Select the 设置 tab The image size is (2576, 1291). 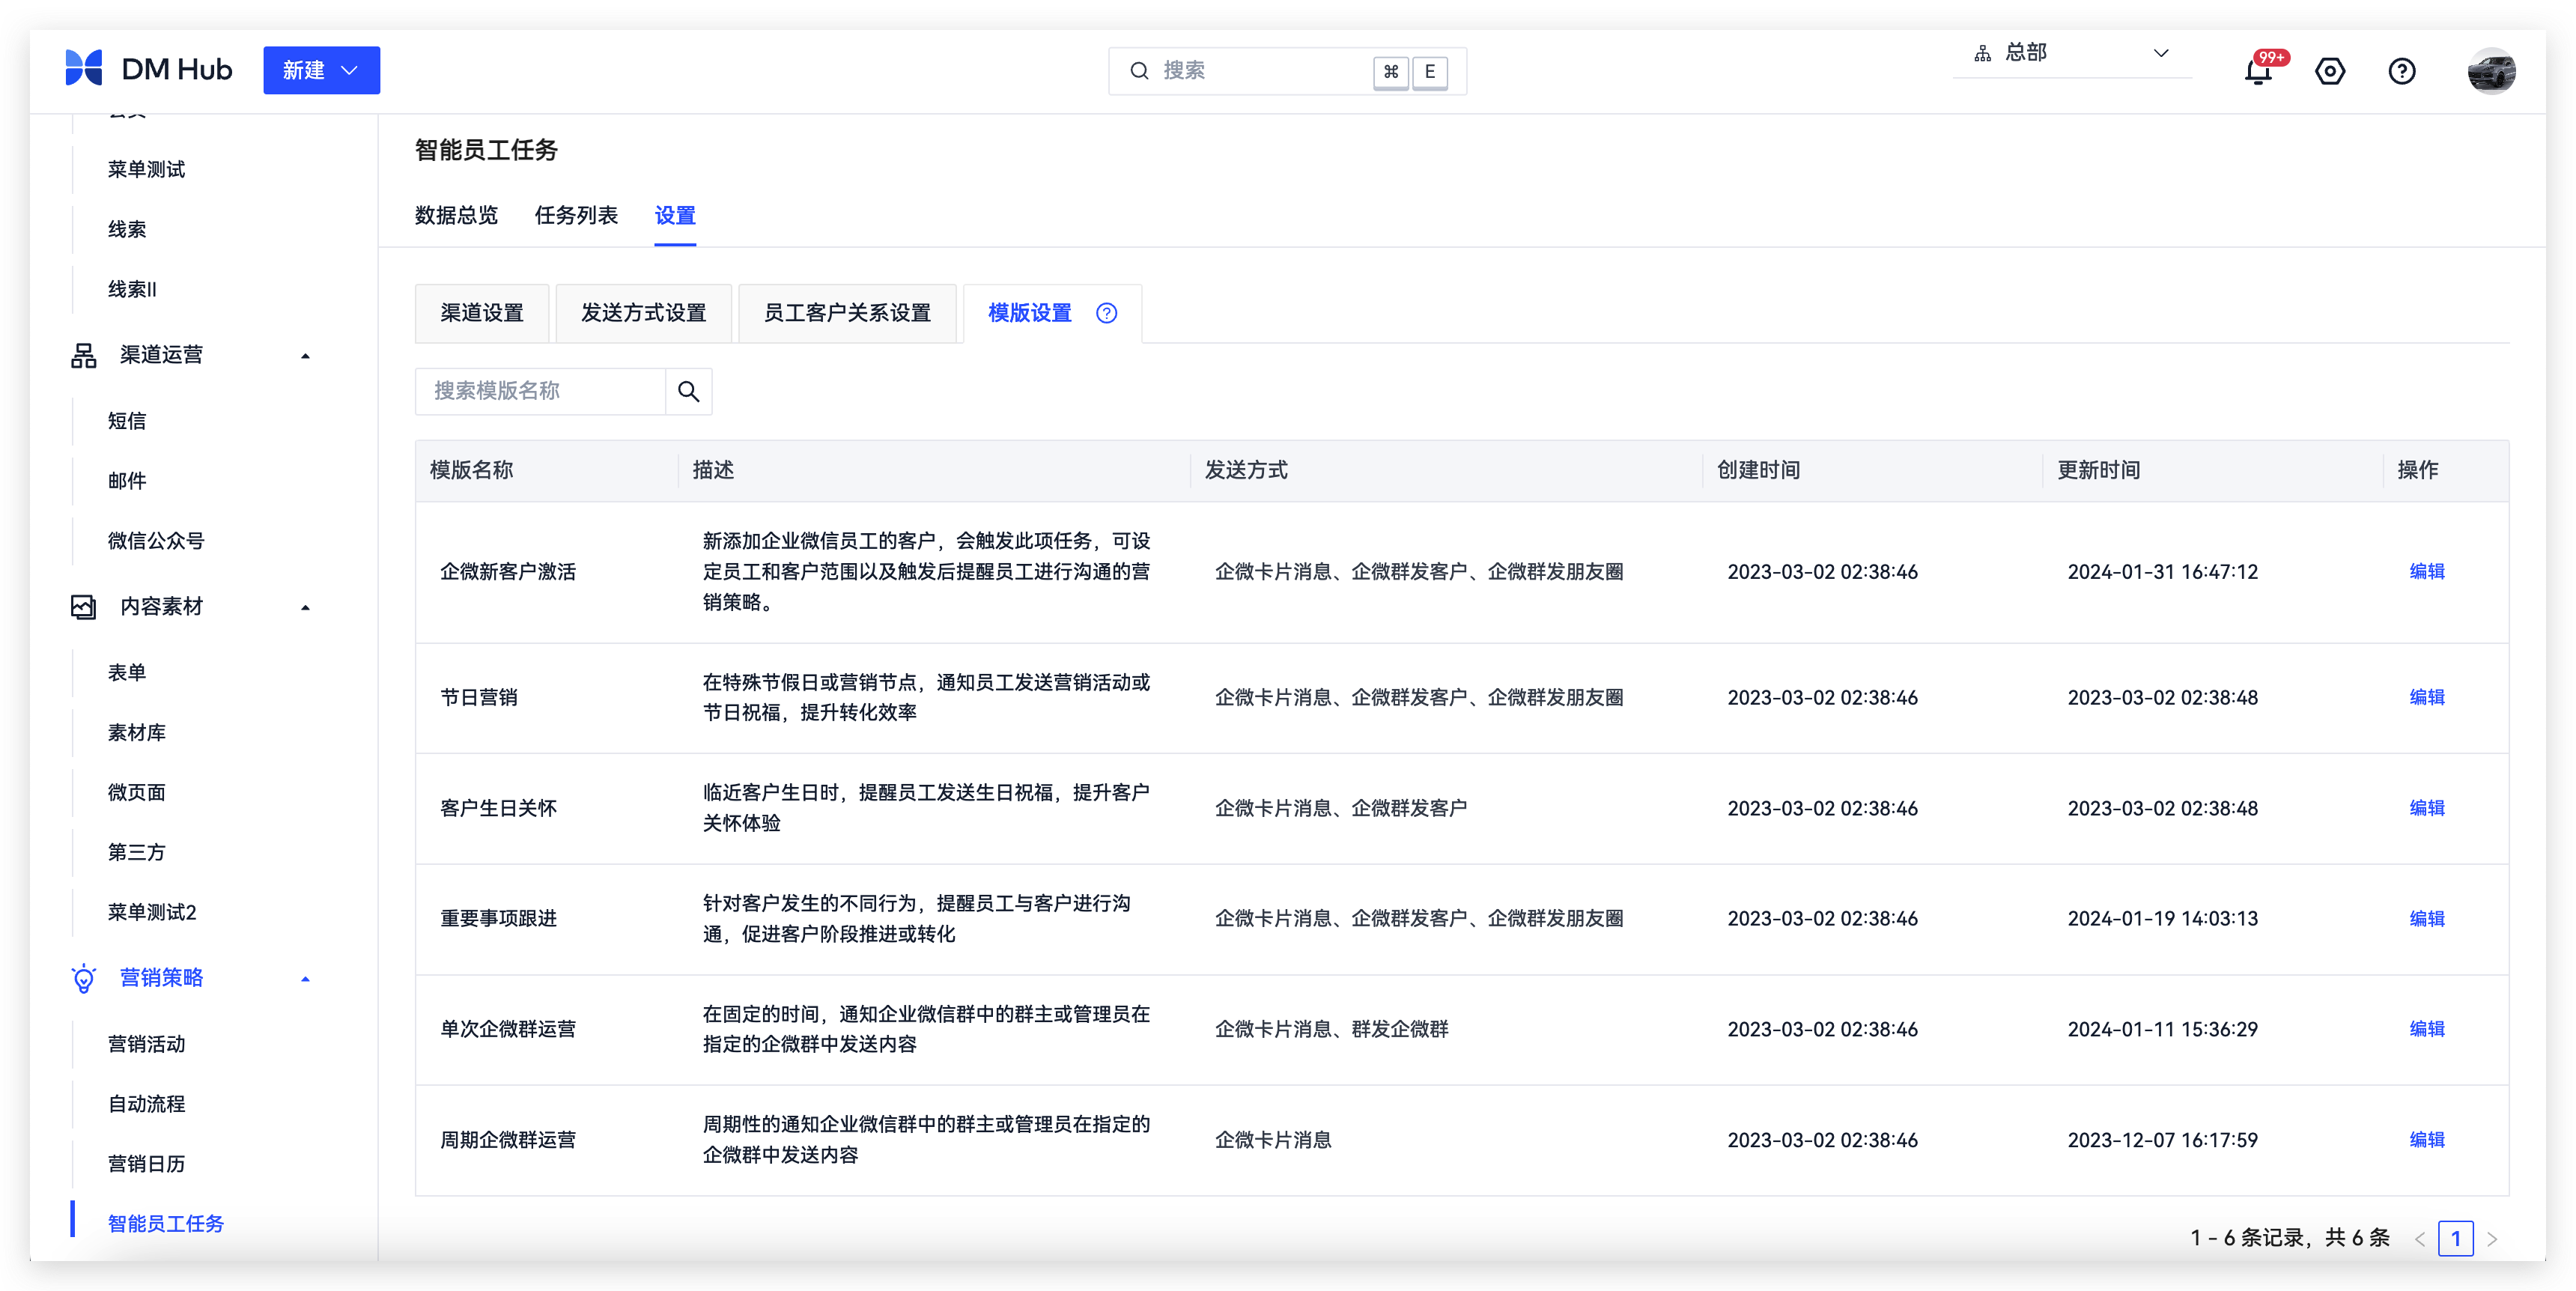click(675, 215)
